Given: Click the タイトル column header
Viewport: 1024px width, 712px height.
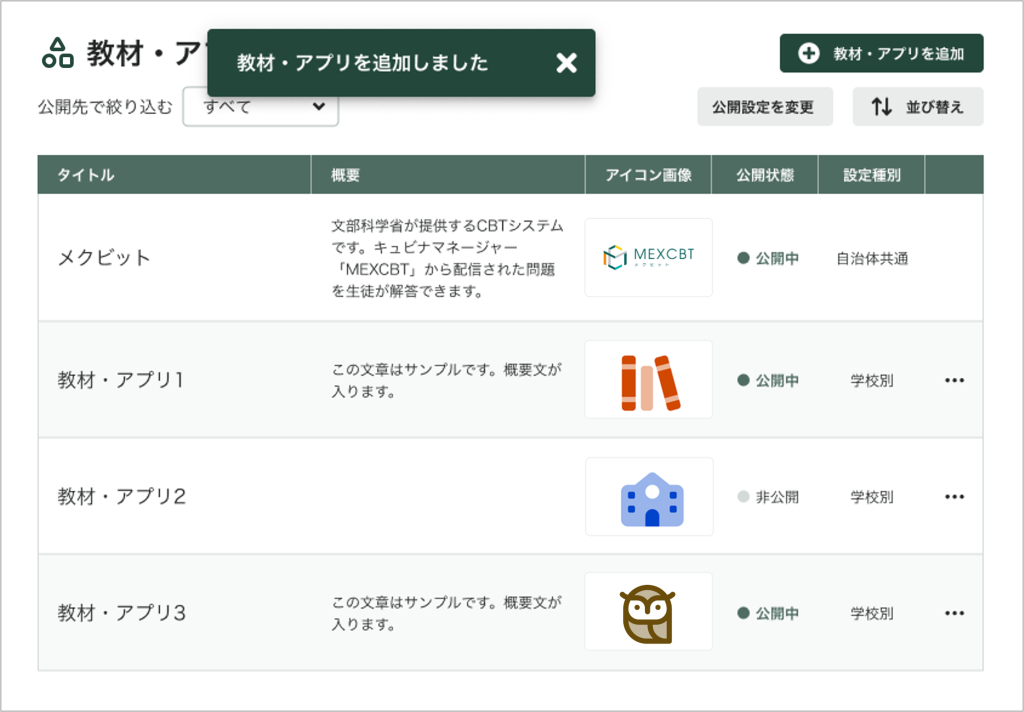Looking at the screenshot, I should click(174, 174).
